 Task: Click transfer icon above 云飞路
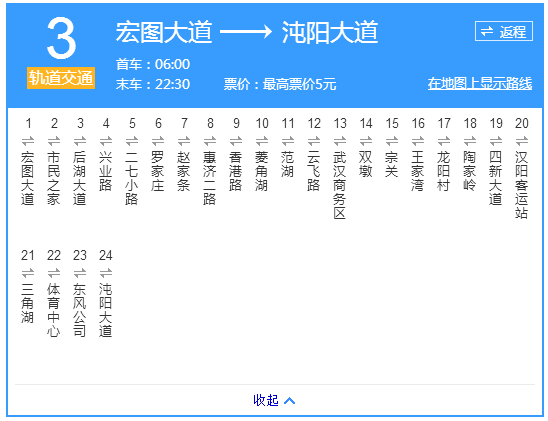click(x=314, y=141)
